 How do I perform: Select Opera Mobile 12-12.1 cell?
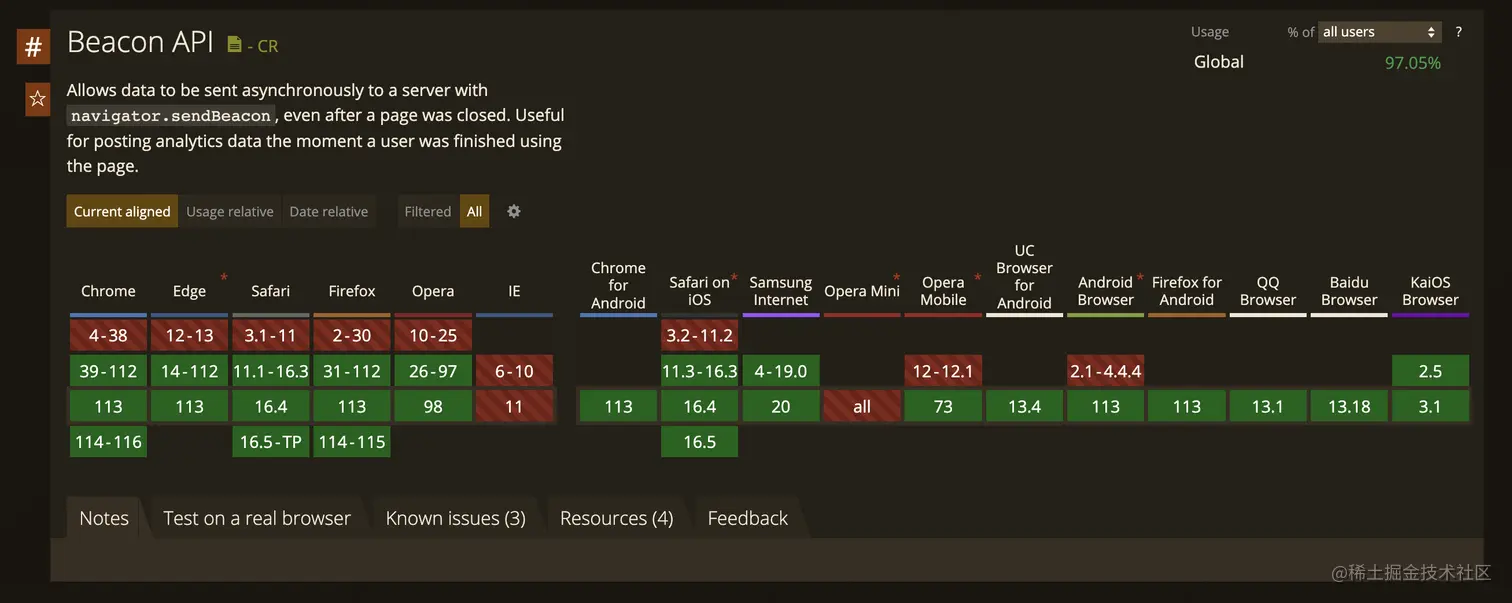pyautogui.click(x=943, y=371)
